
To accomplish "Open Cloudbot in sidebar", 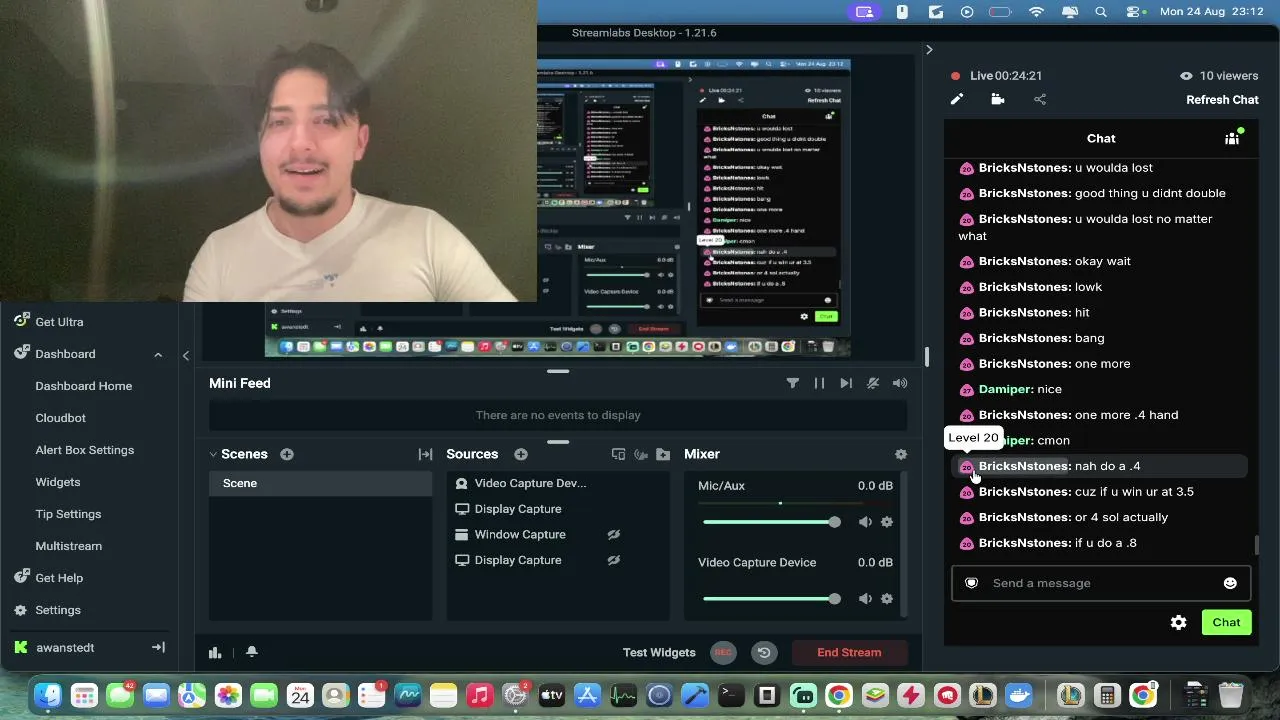I will [61, 418].
